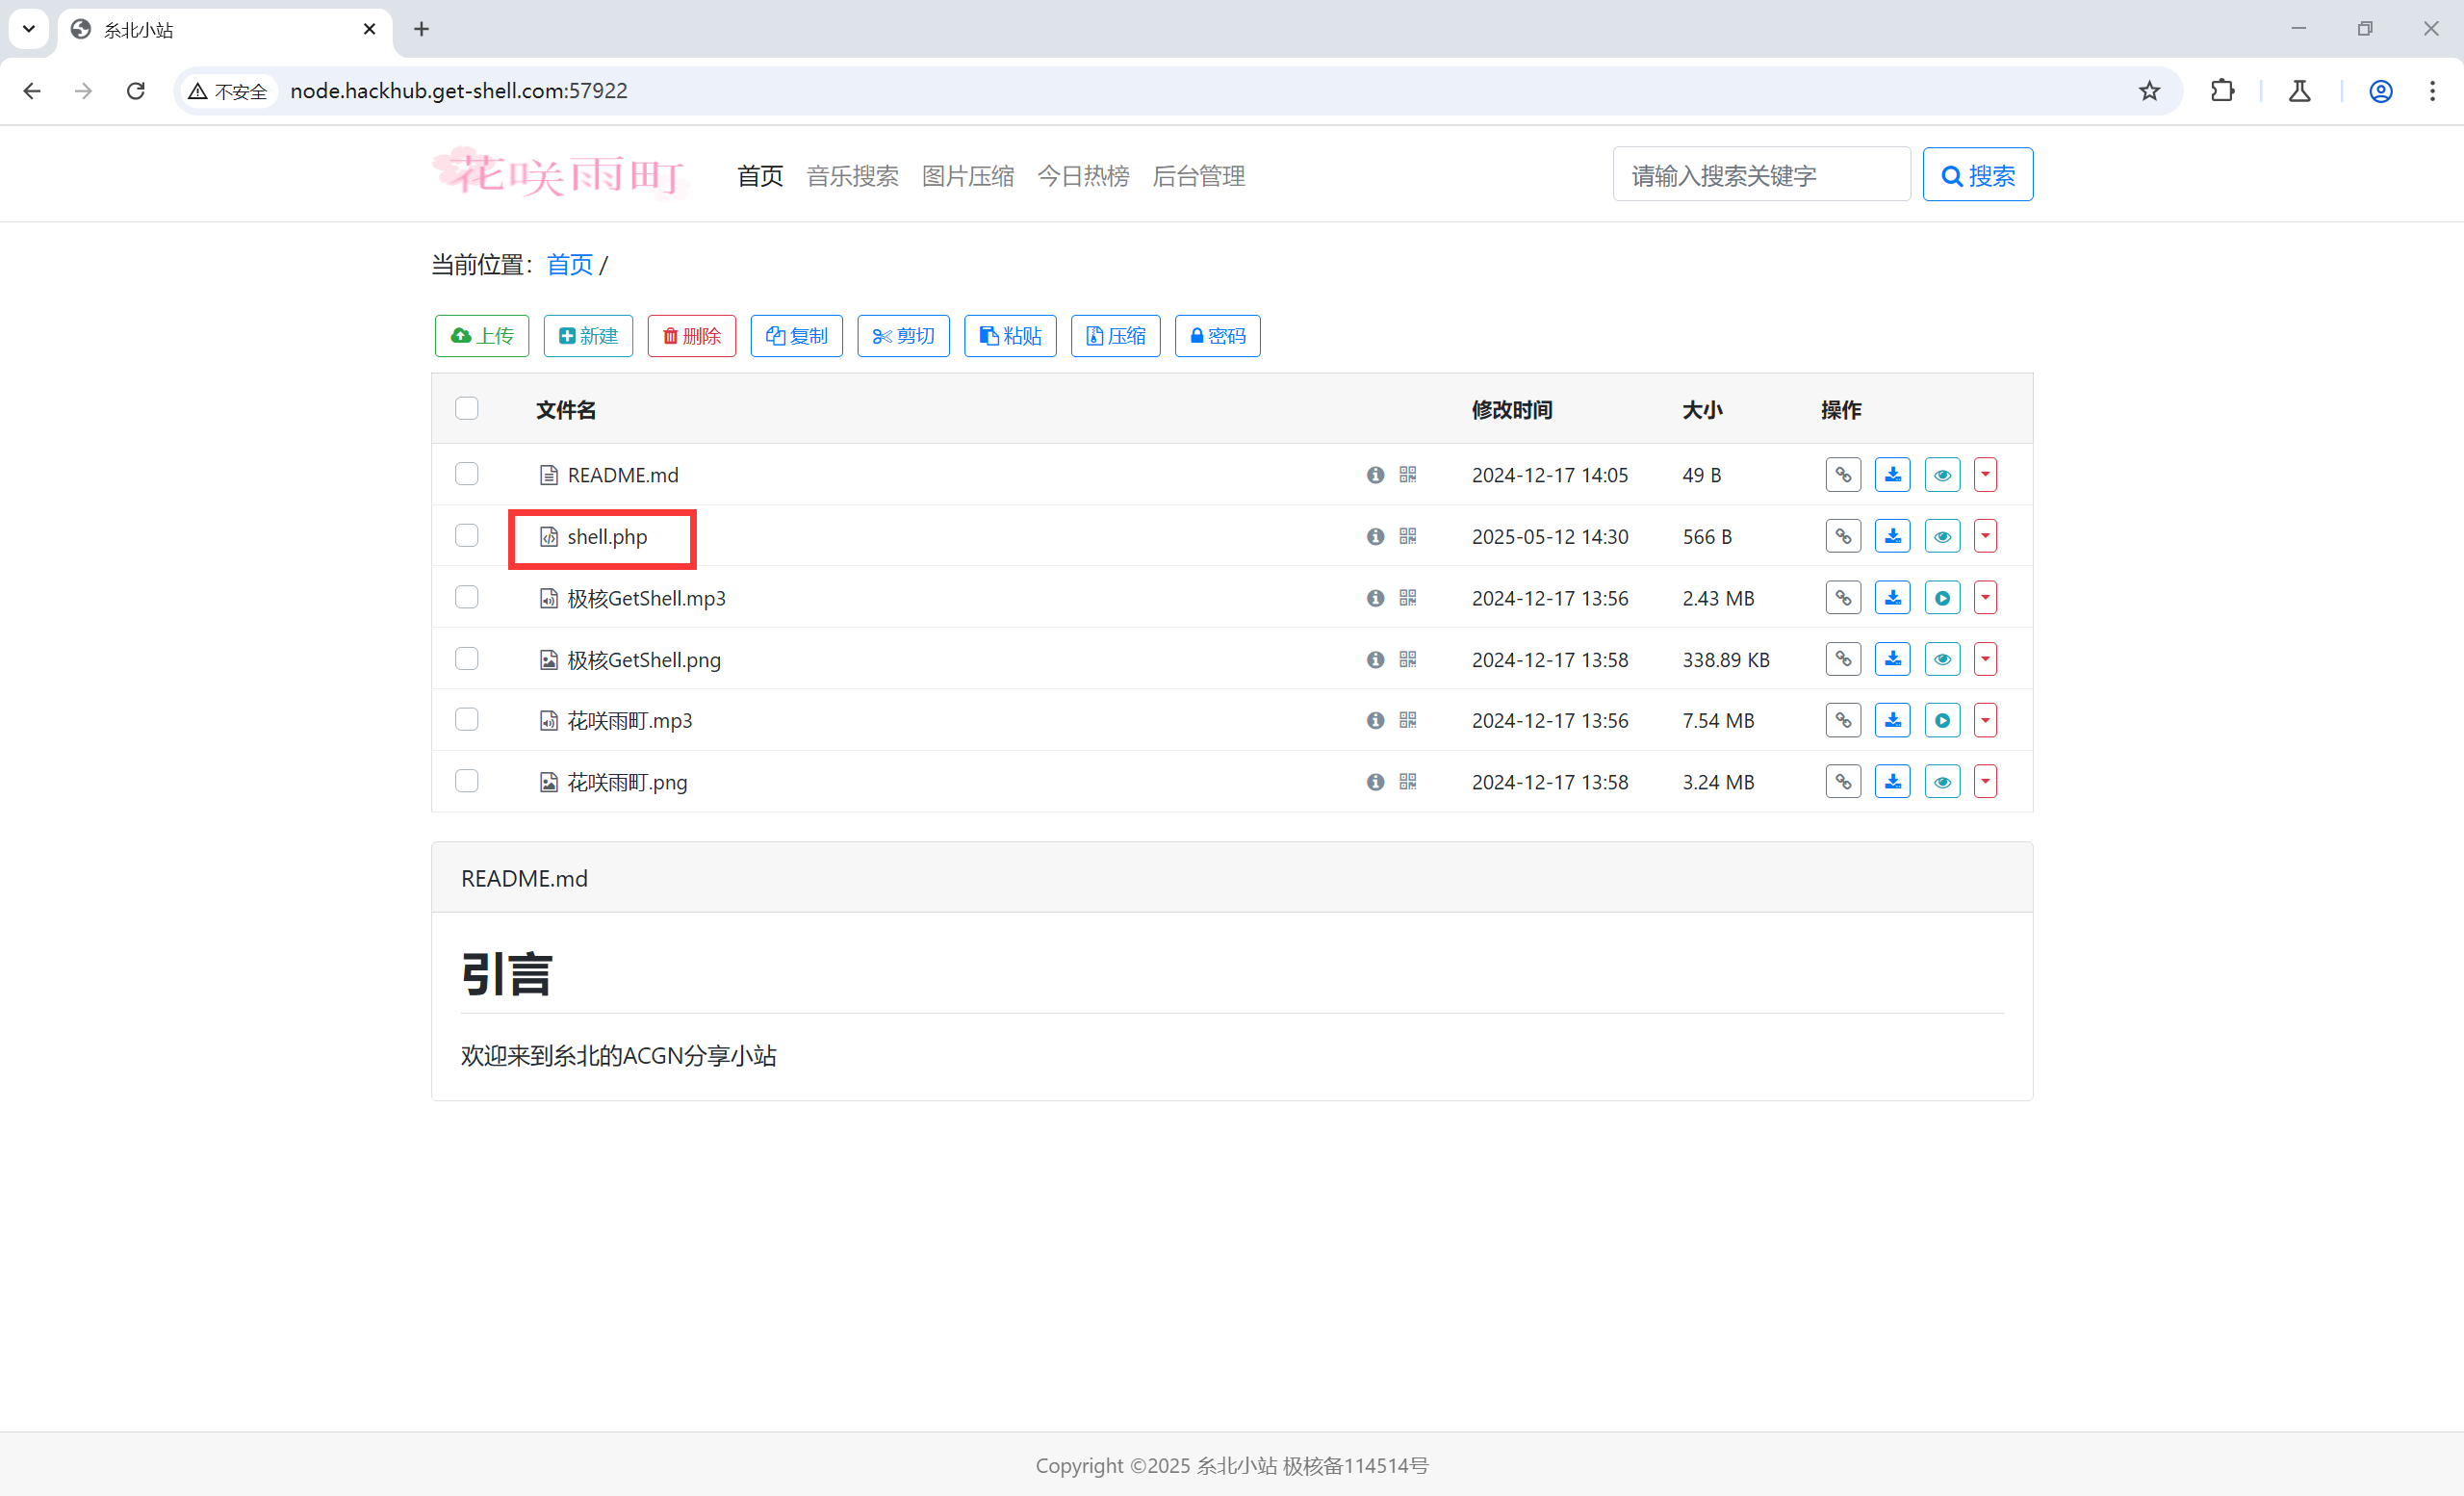Screen dimensions: 2464x1496
Task: Switch to the 音乐搜索 menu item
Action: [852, 176]
